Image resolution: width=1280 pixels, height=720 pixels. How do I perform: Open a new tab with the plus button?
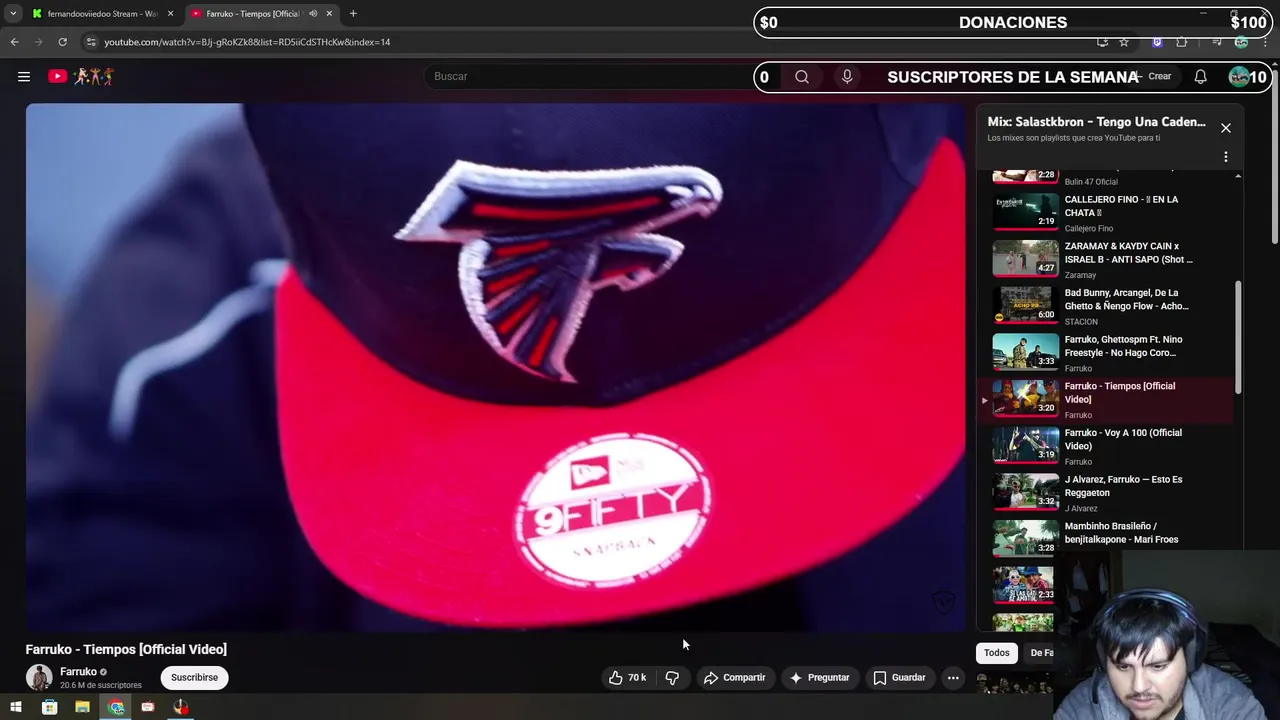click(353, 13)
